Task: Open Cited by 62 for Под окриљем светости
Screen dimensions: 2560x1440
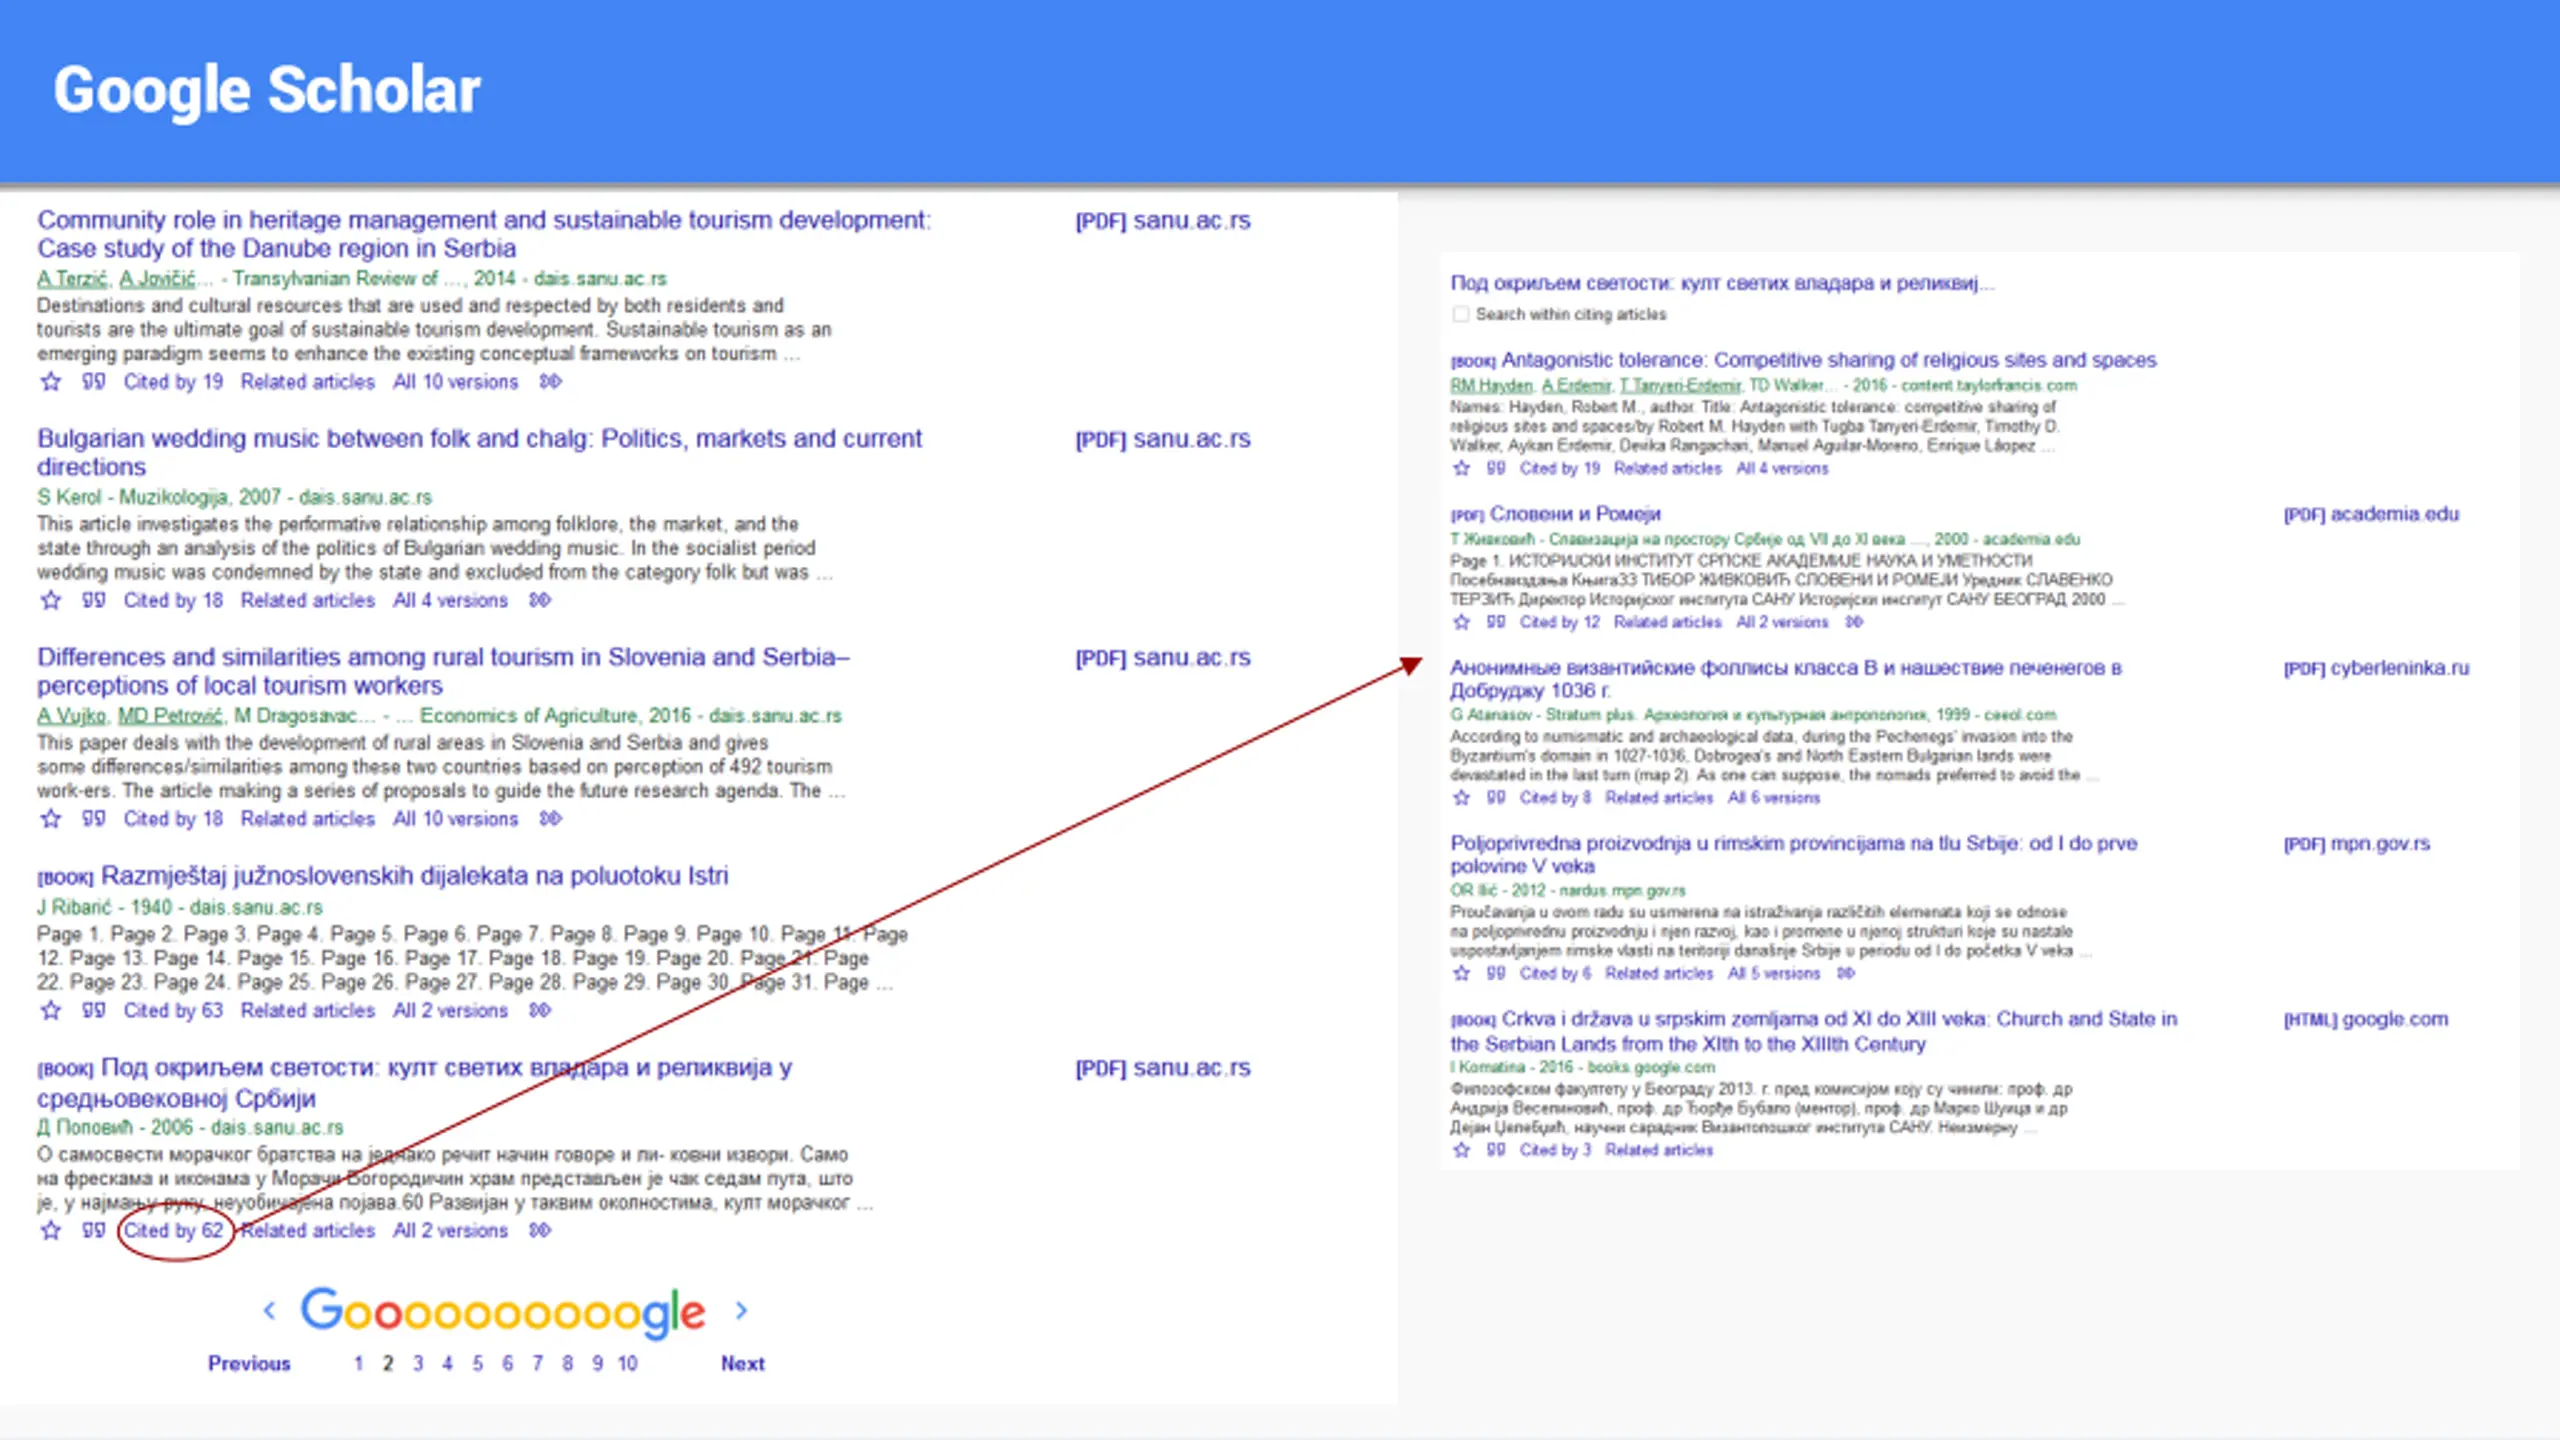Action: (x=173, y=1231)
